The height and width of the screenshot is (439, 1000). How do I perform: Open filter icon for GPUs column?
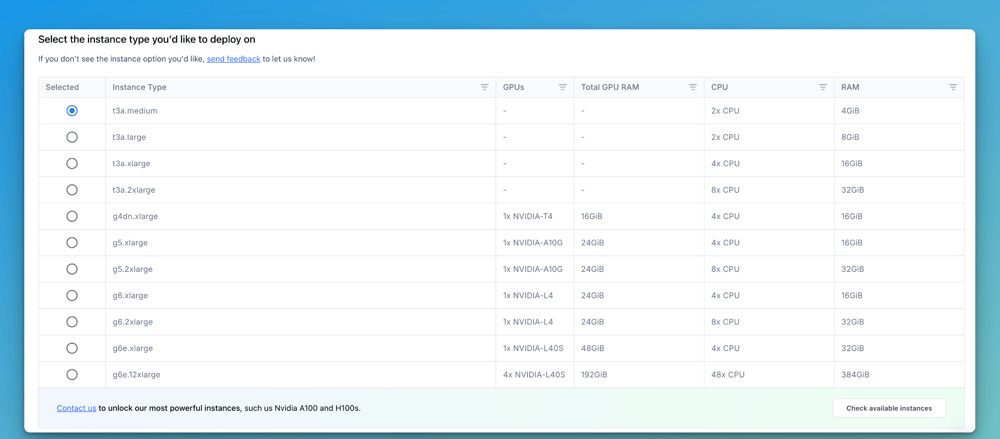coord(563,87)
